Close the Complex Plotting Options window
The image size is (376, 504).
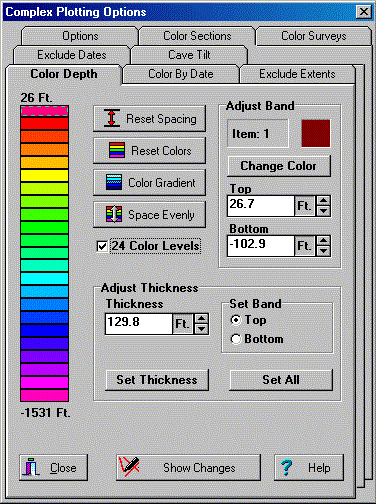[363, 12]
